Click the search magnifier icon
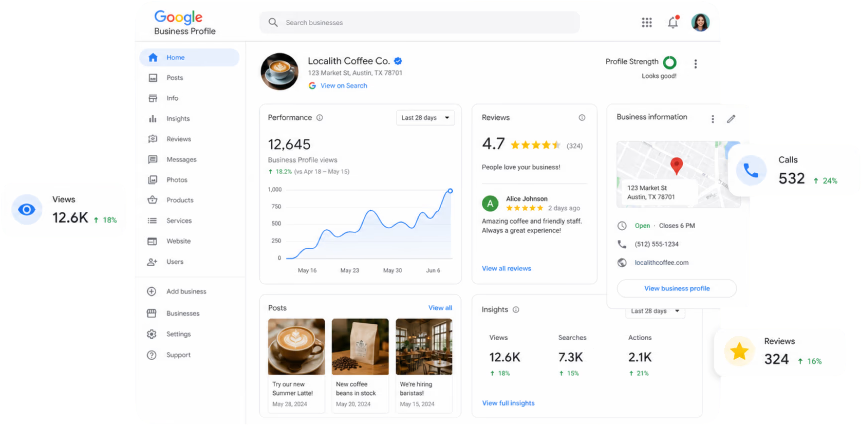This screenshot has height=426, width=862. click(x=273, y=23)
